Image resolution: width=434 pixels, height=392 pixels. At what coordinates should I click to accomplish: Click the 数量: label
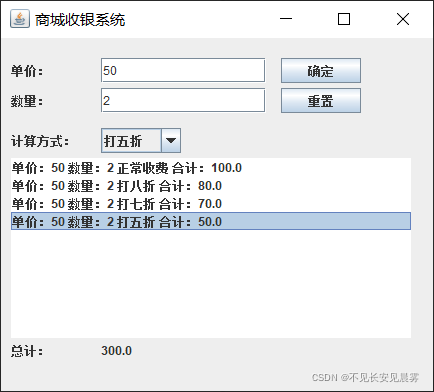point(27,101)
